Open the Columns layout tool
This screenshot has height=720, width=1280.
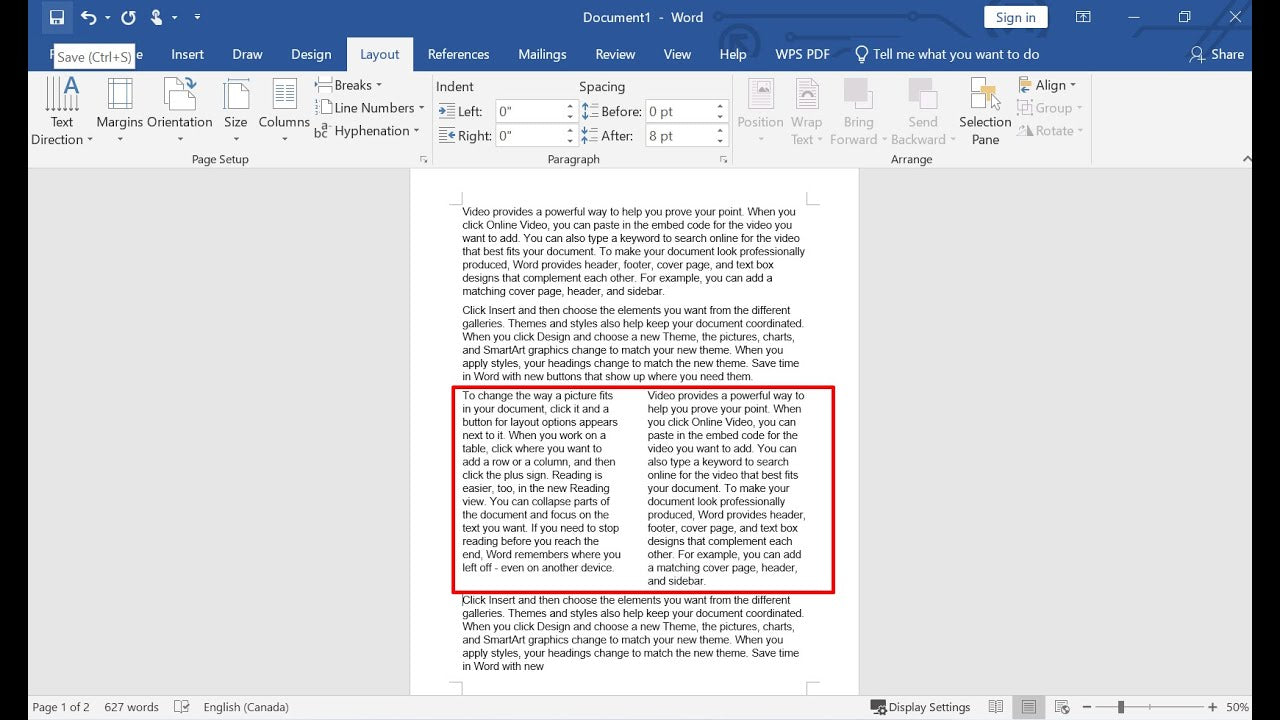pyautogui.click(x=284, y=108)
